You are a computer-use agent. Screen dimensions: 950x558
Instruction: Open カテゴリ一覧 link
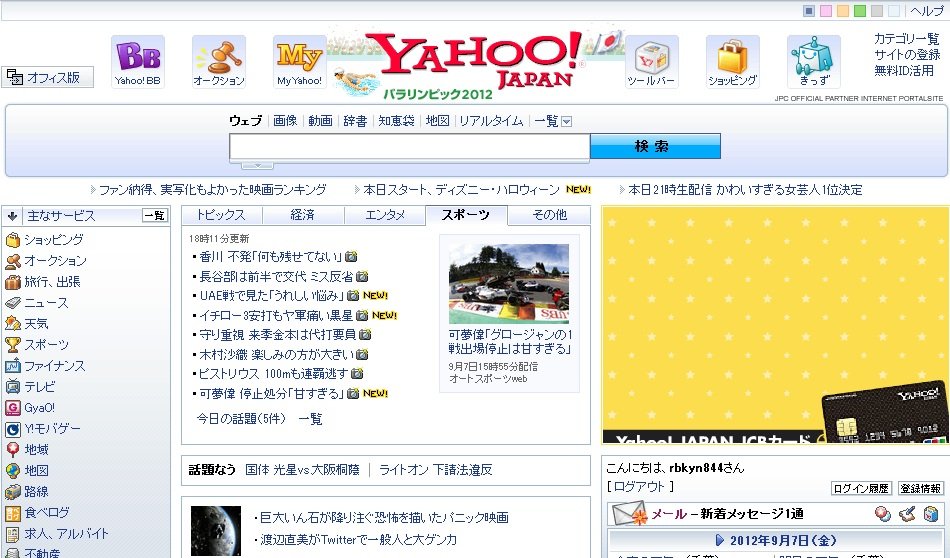pos(907,39)
